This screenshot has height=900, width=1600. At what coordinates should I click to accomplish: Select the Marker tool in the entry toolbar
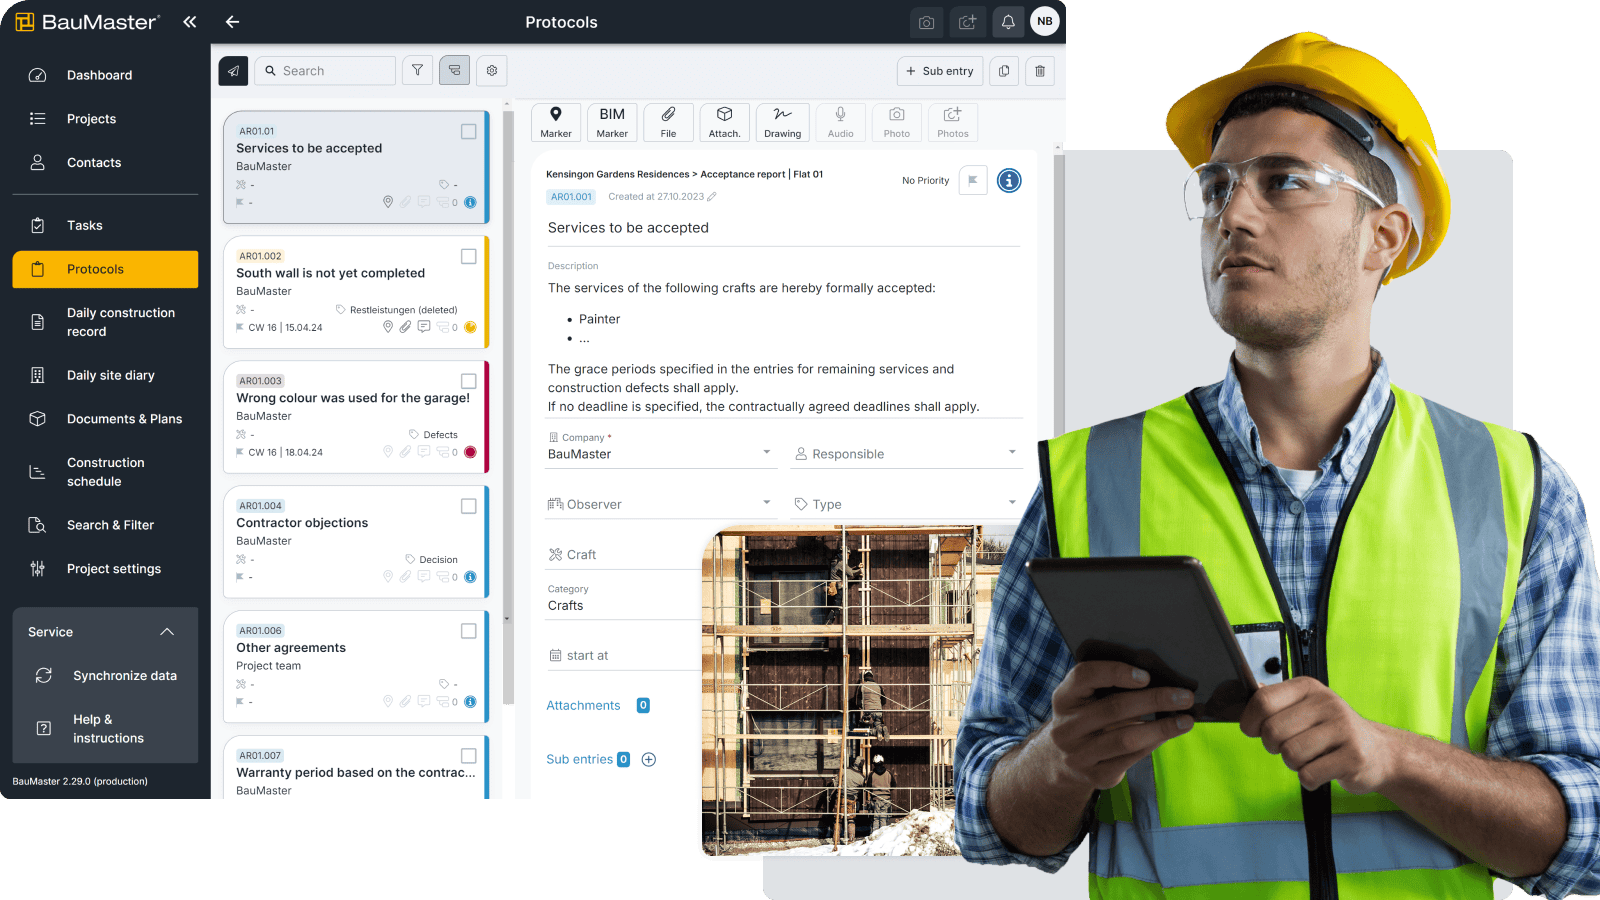click(556, 121)
